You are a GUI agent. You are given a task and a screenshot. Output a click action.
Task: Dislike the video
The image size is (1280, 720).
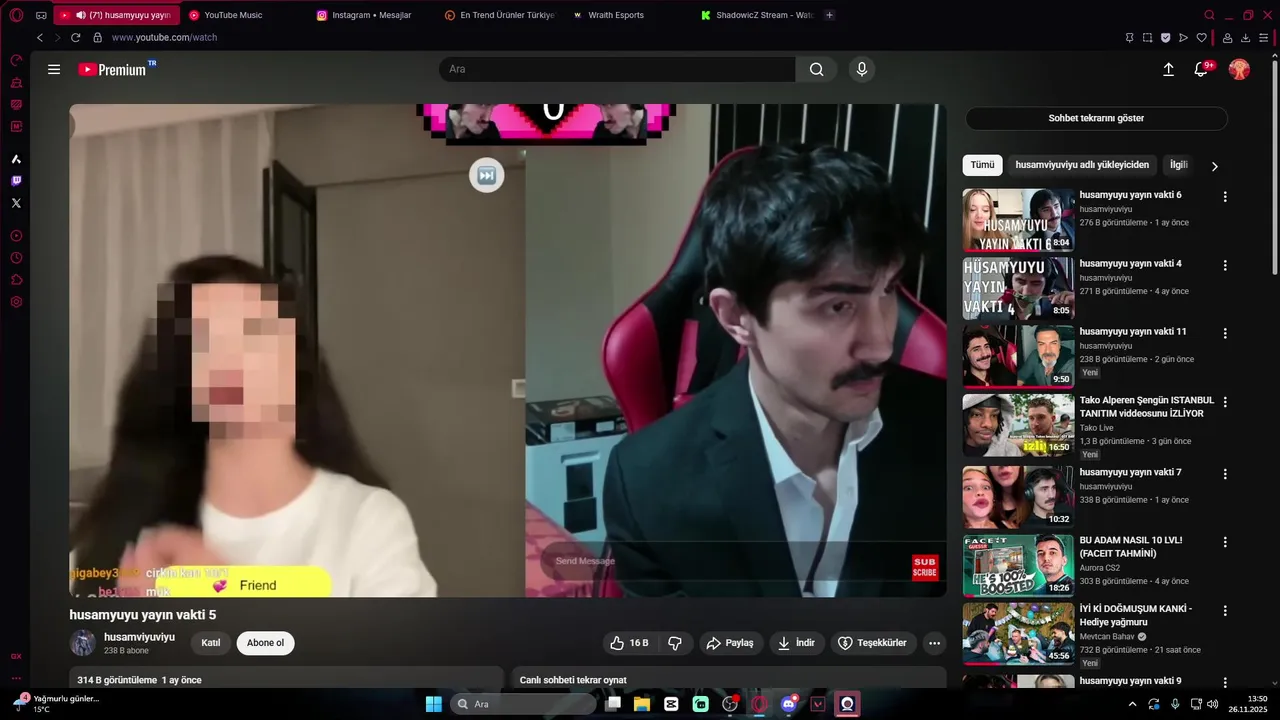pyautogui.click(x=675, y=643)
